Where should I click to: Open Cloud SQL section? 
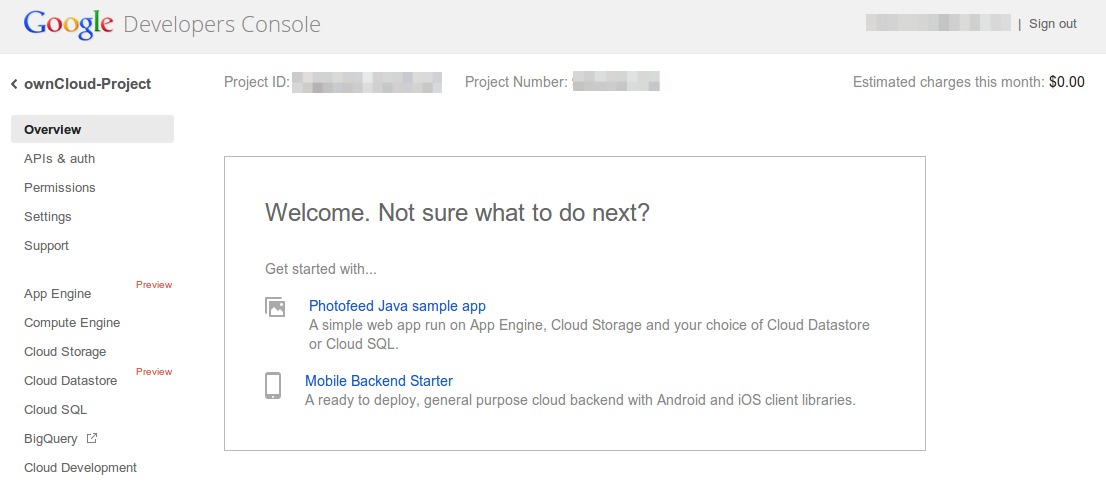coord(55,410)
